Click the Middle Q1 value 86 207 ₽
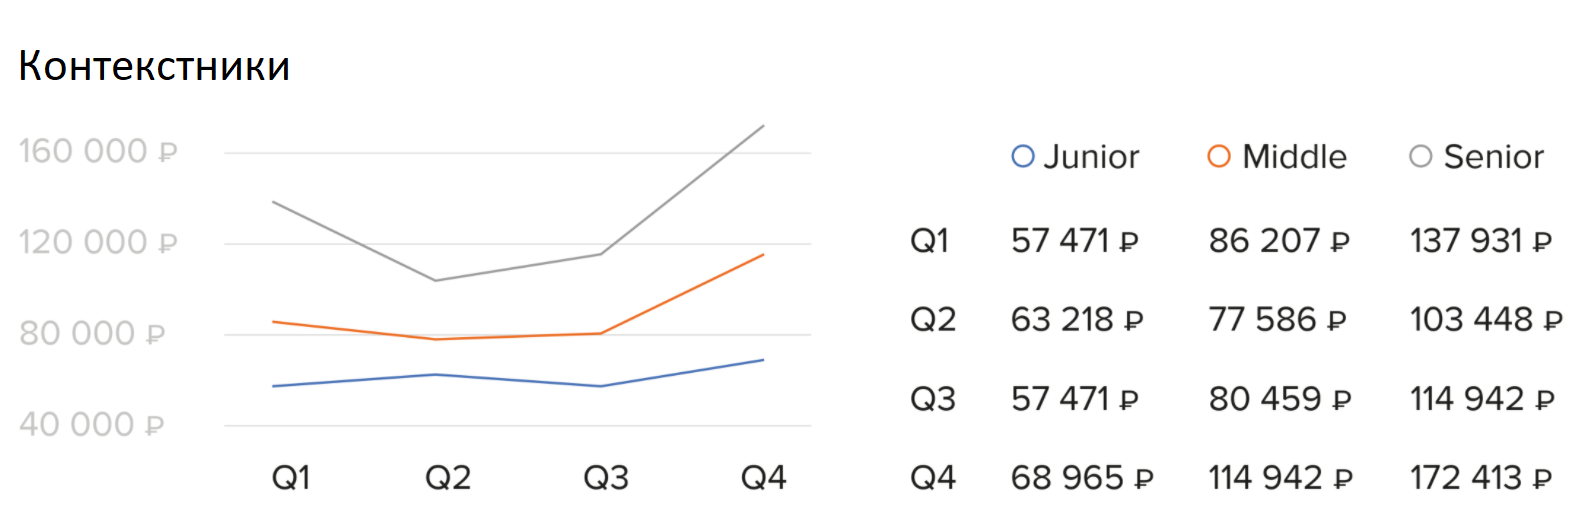Image resolution: width=1588 pixels, height=528 pixels. [1278, 241]
